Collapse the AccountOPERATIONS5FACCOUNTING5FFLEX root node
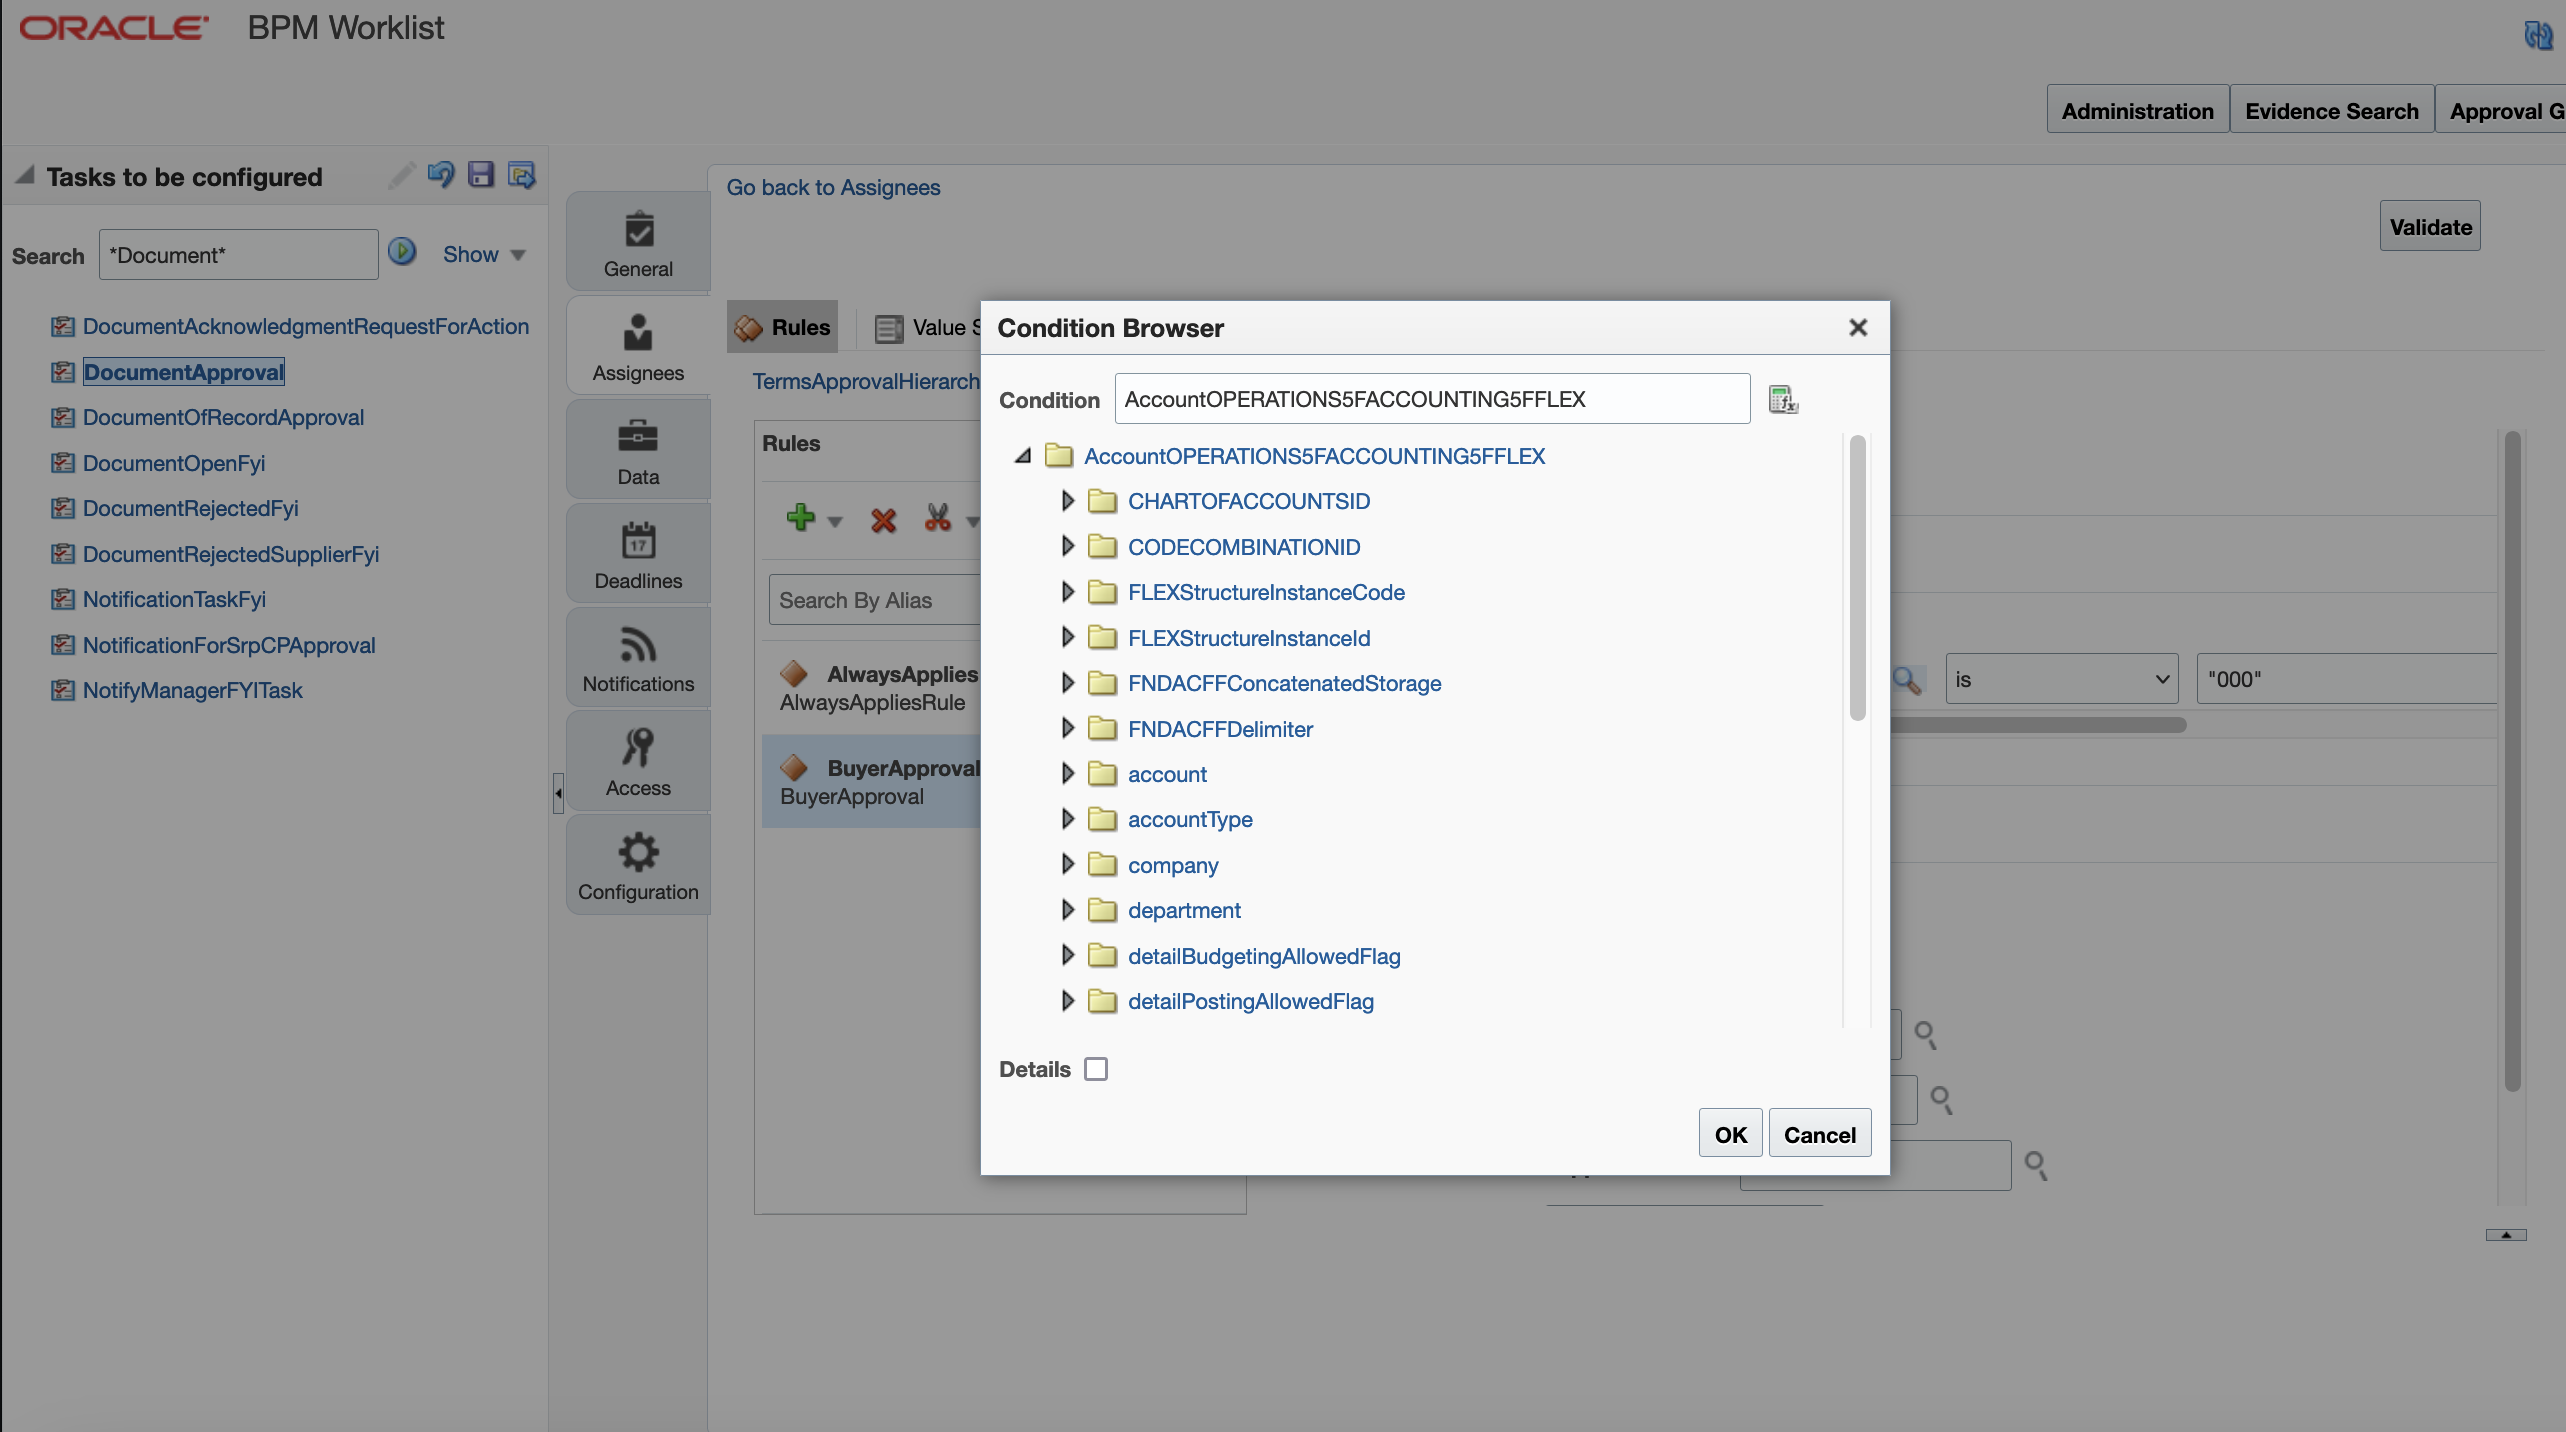The image size is (2566, 1432). tap(1023, 456)
